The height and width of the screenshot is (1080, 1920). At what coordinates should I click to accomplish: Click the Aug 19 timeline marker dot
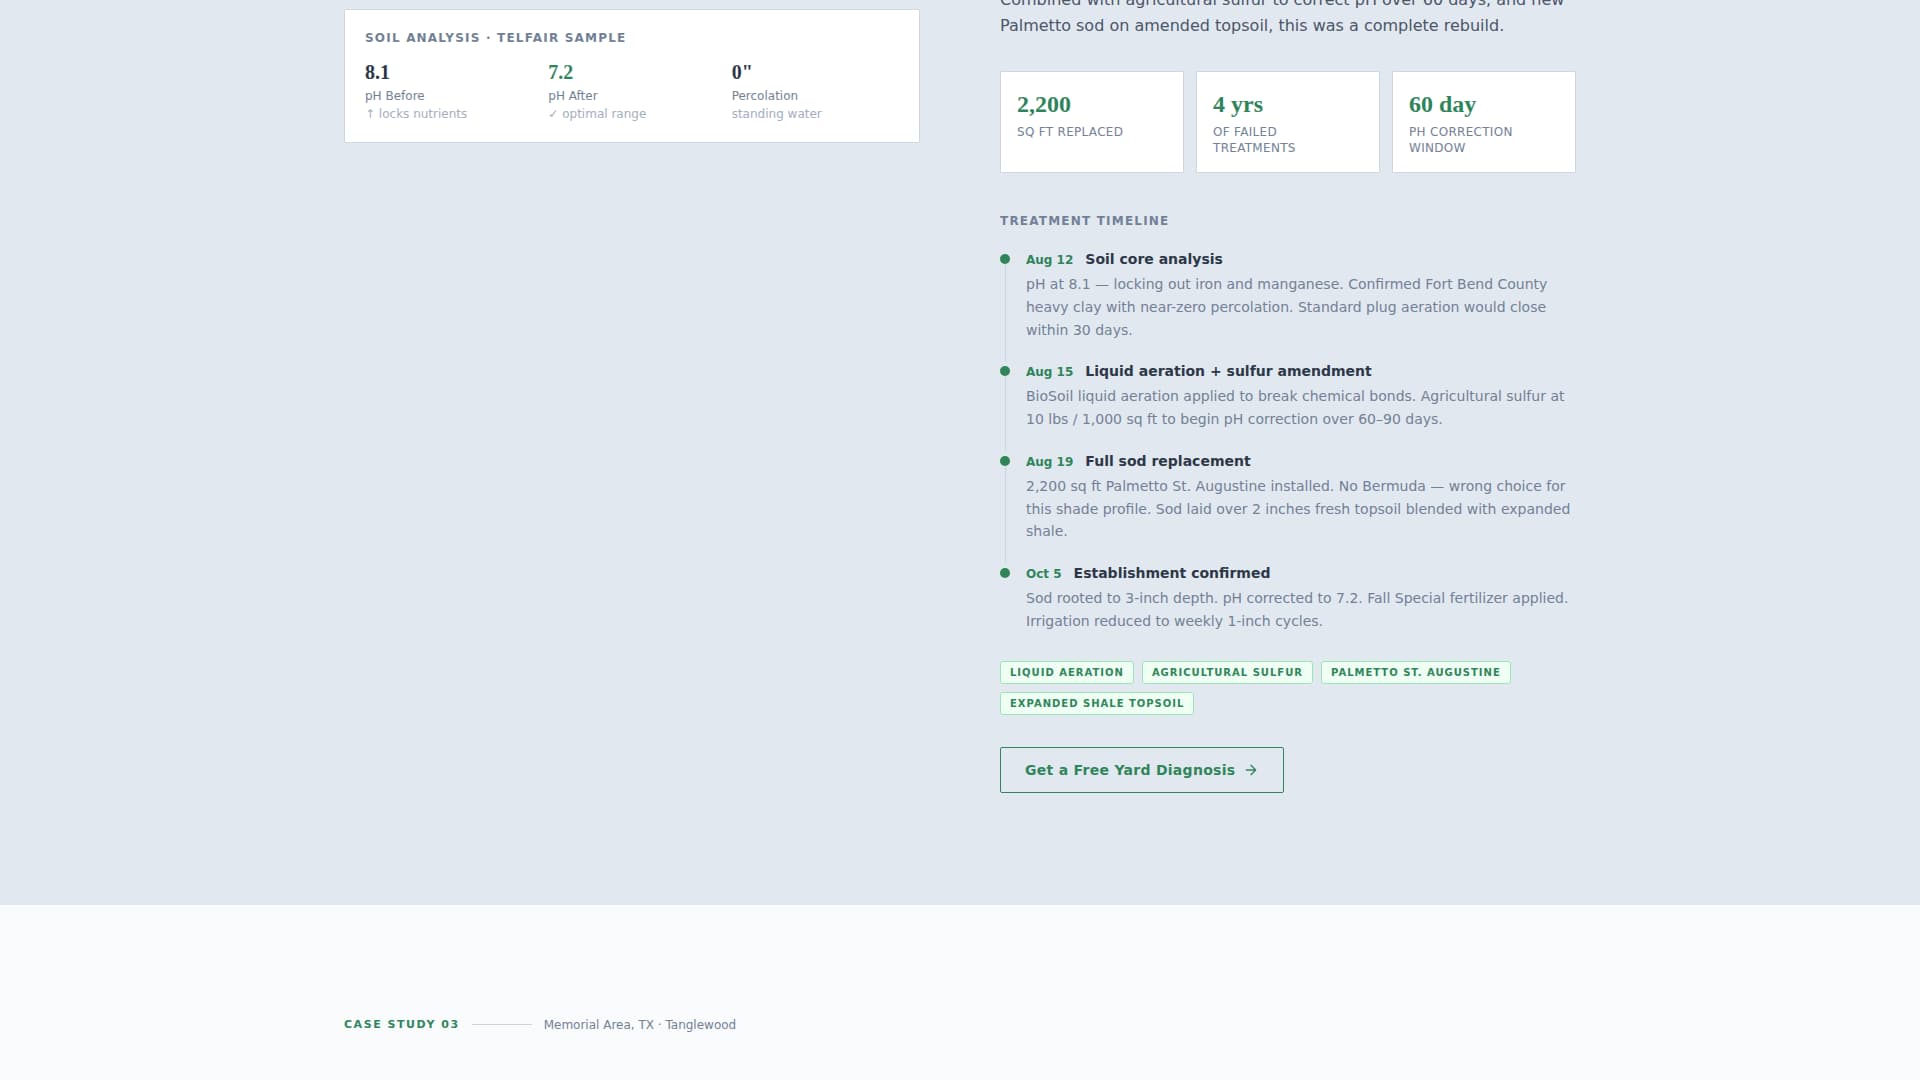coord(1005,461)
